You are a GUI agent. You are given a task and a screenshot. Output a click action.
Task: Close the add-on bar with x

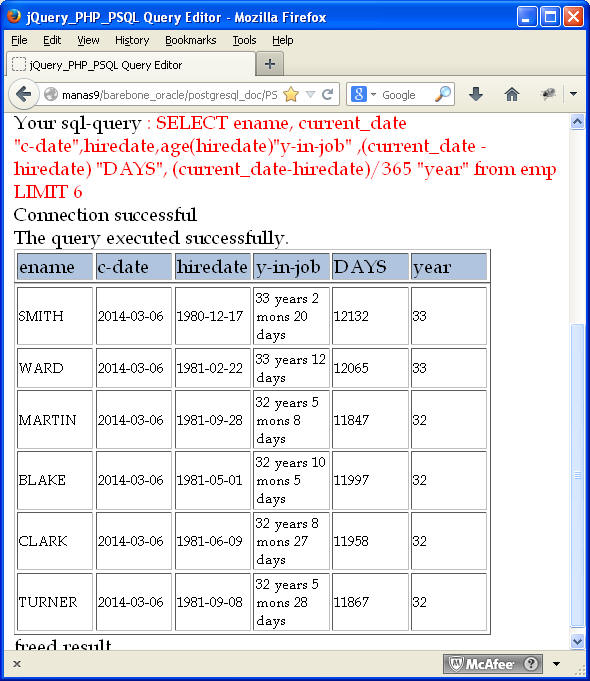pos(17,664)
